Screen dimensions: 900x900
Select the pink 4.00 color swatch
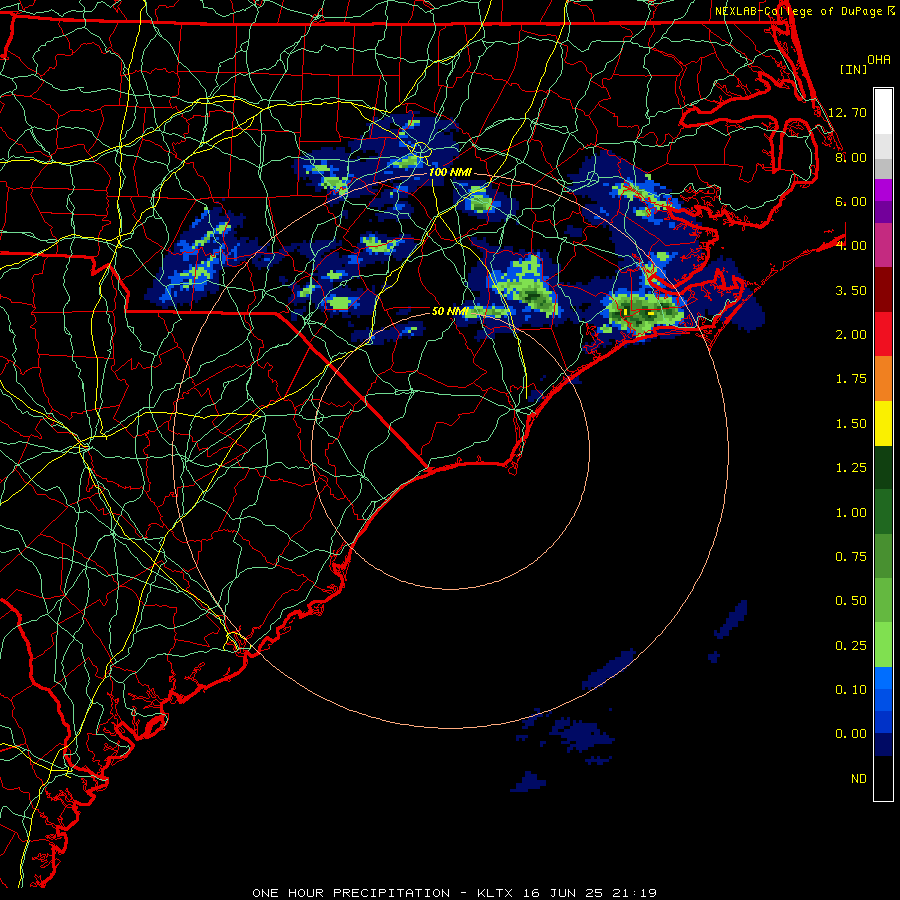pos(883,246)
